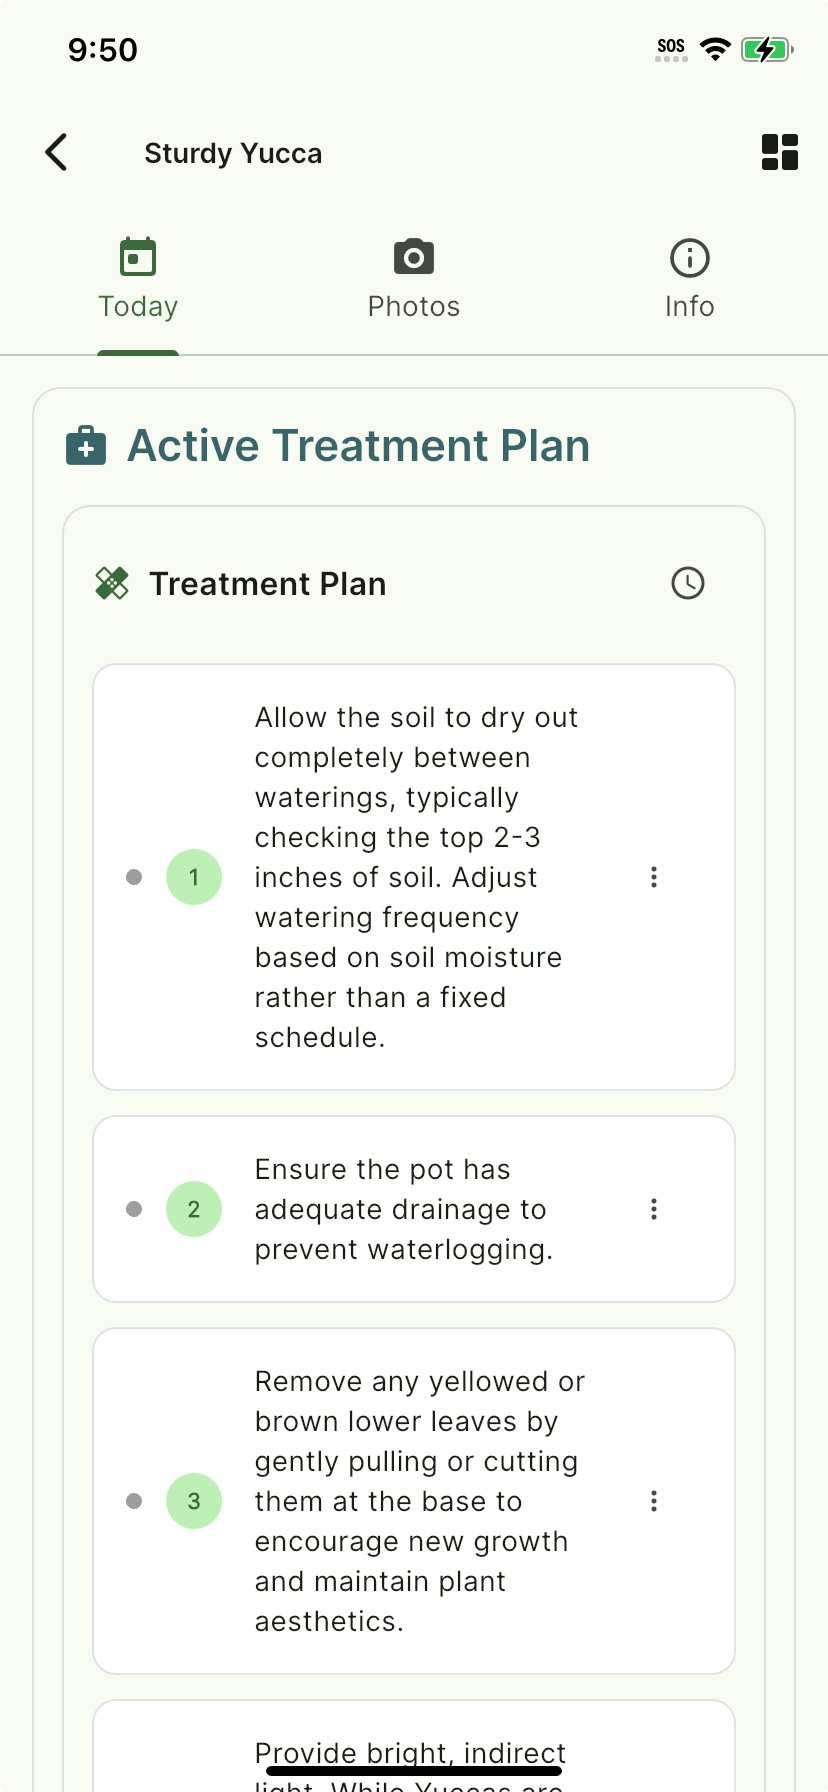
Task: Click the dashboard grid icon top right
Action: point(780,152)
